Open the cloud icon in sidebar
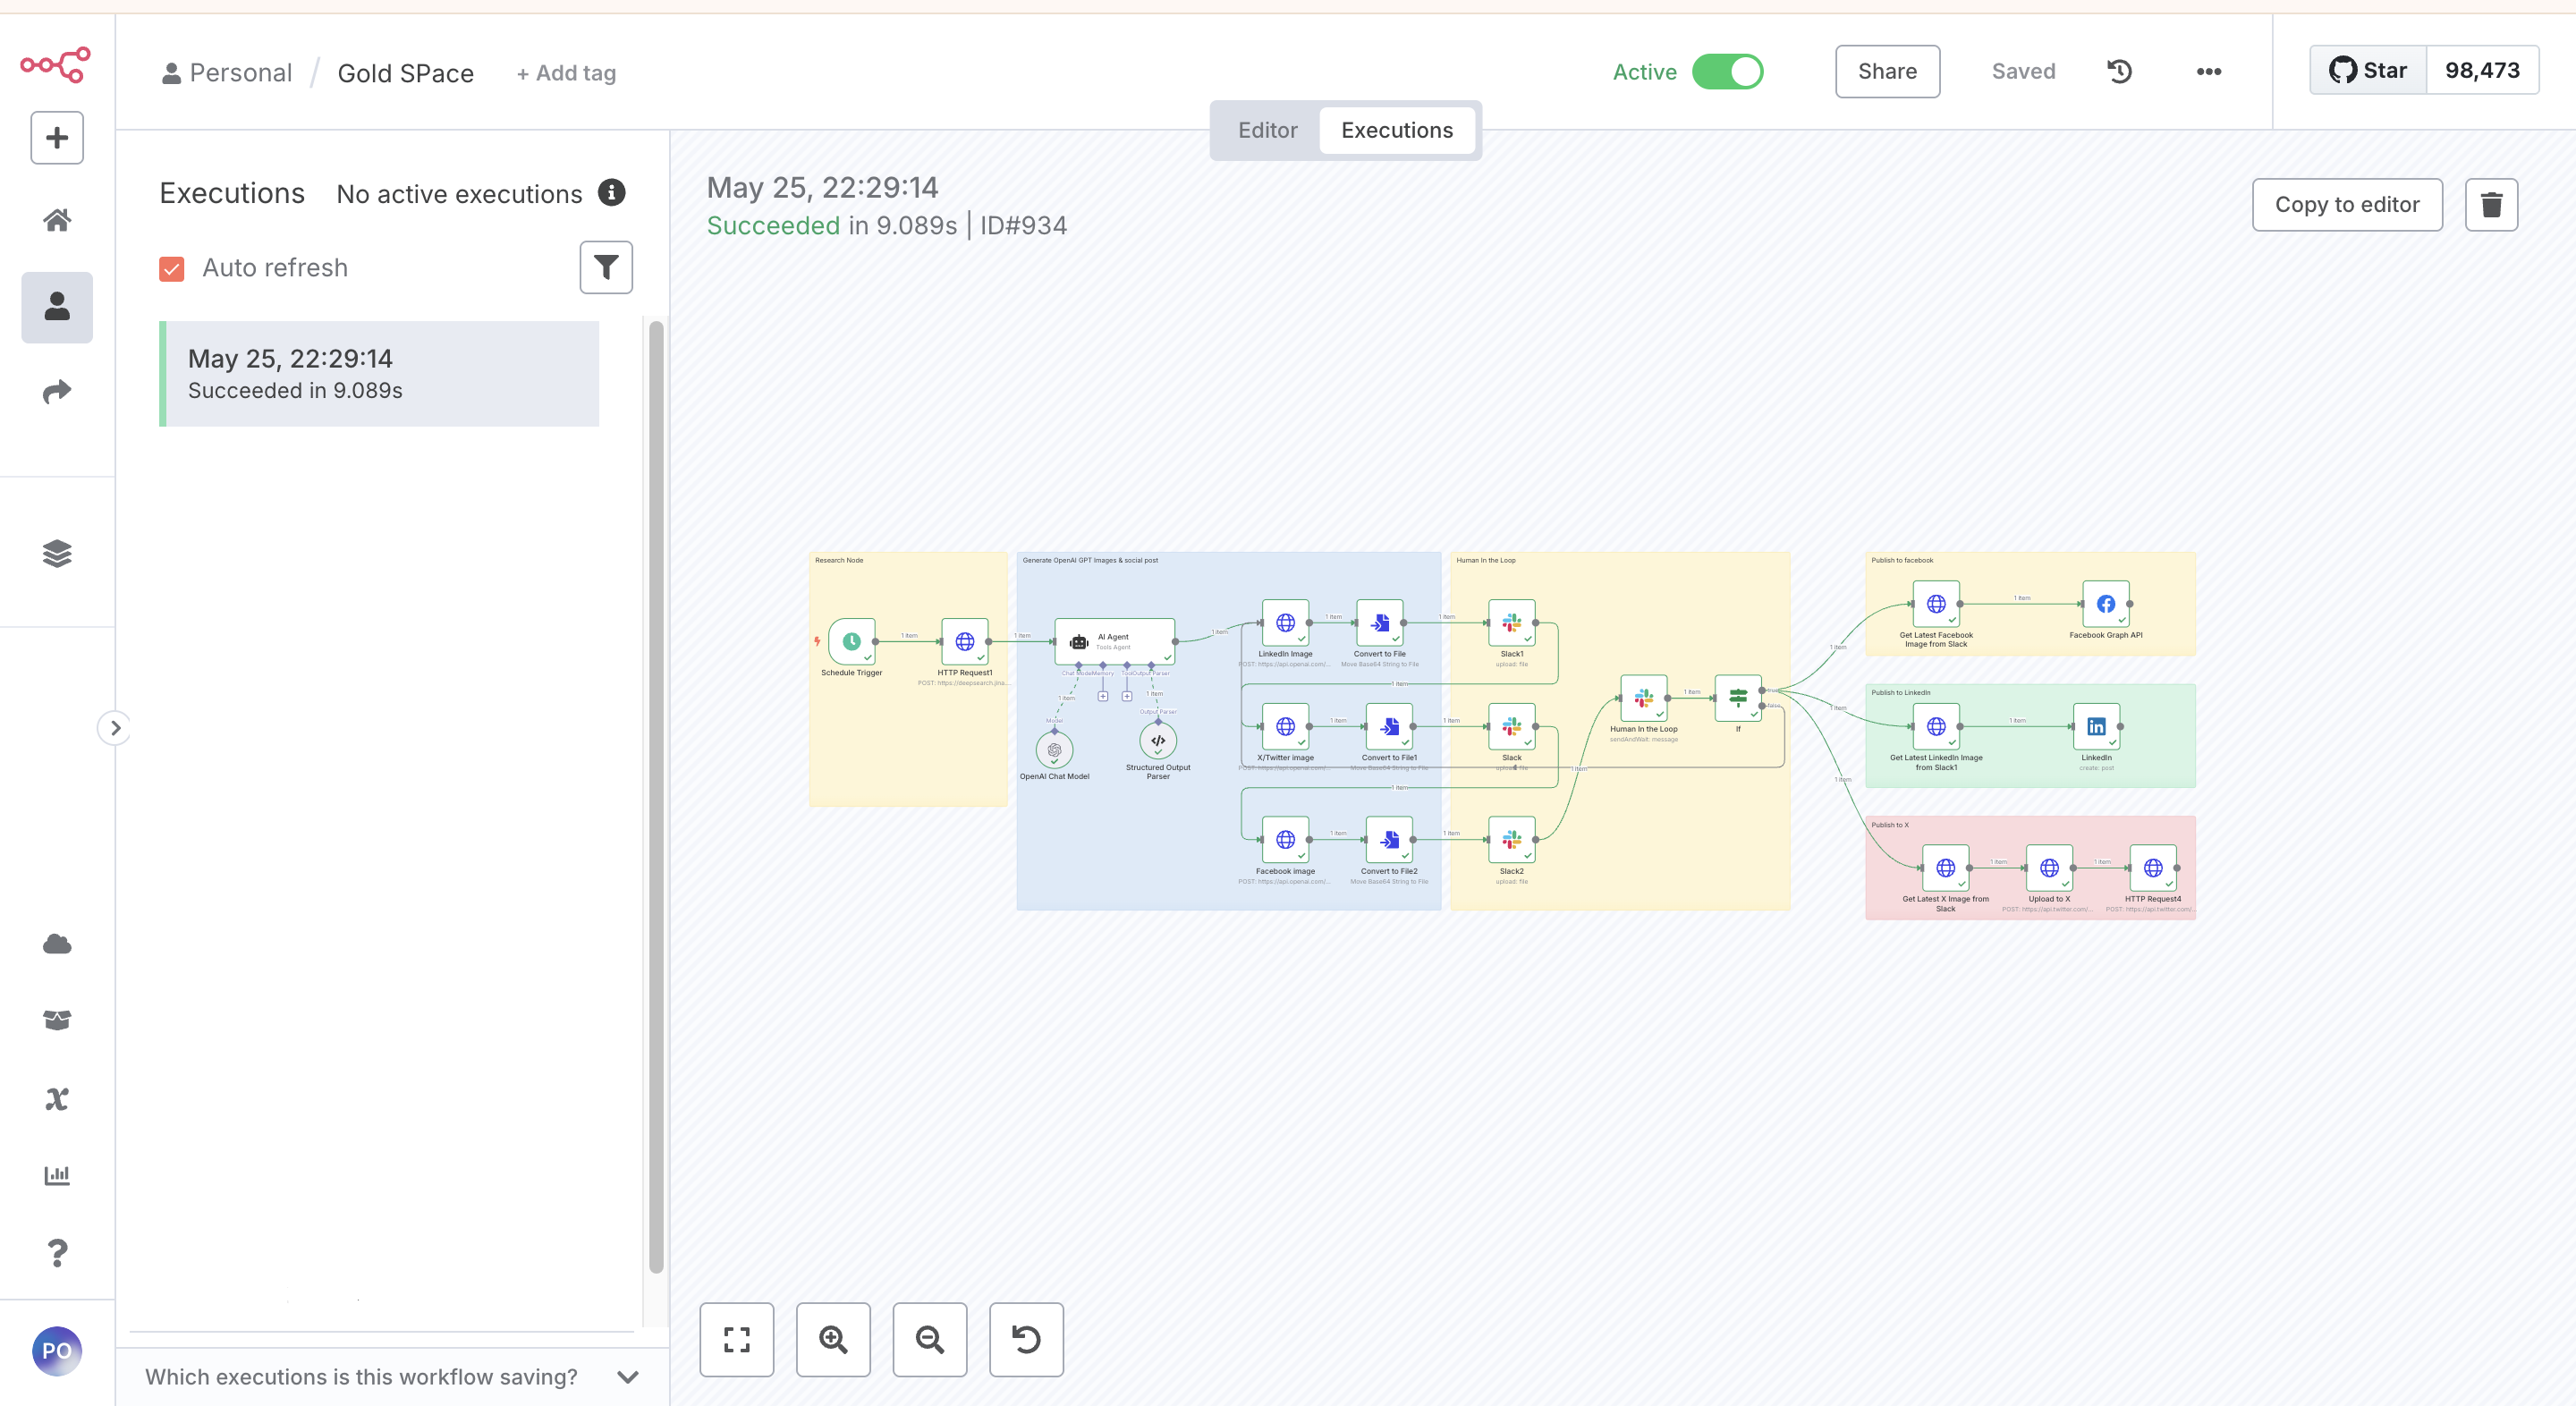The width and height of the screenshot is (2576, 1406). pyautogui.click(x=57, y=944)
